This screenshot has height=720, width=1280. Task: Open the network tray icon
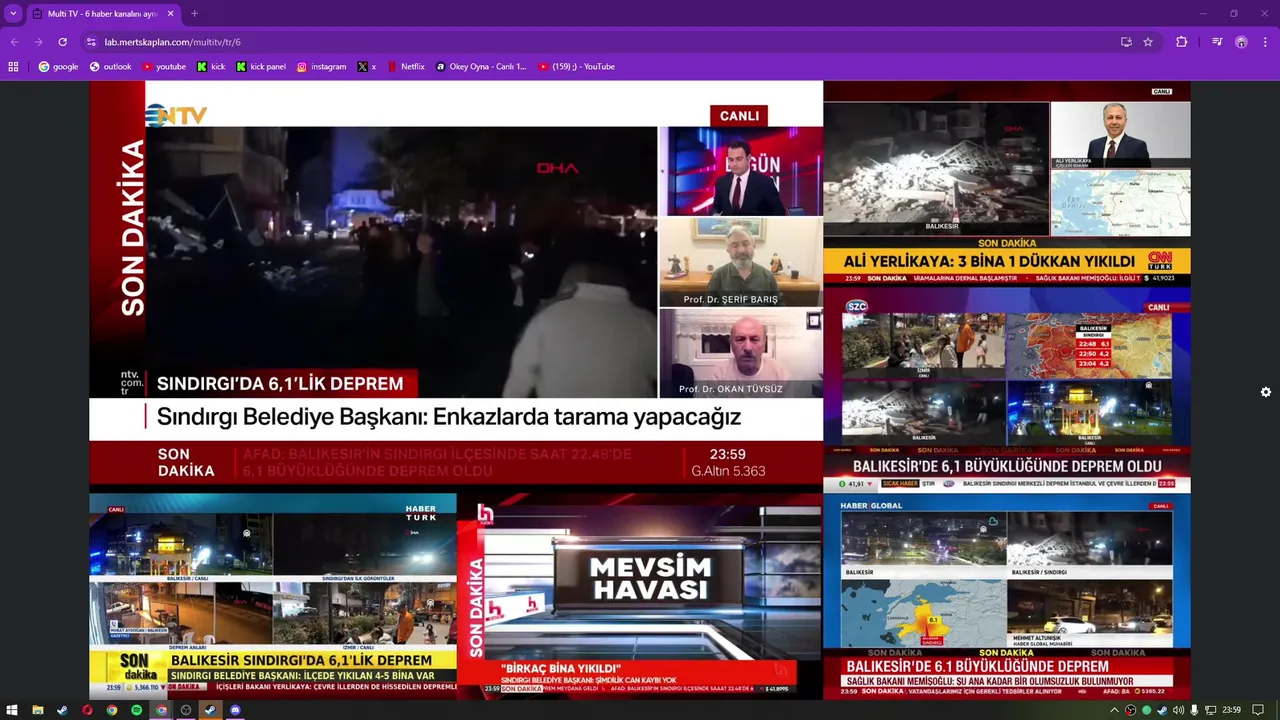point(1211,710)
